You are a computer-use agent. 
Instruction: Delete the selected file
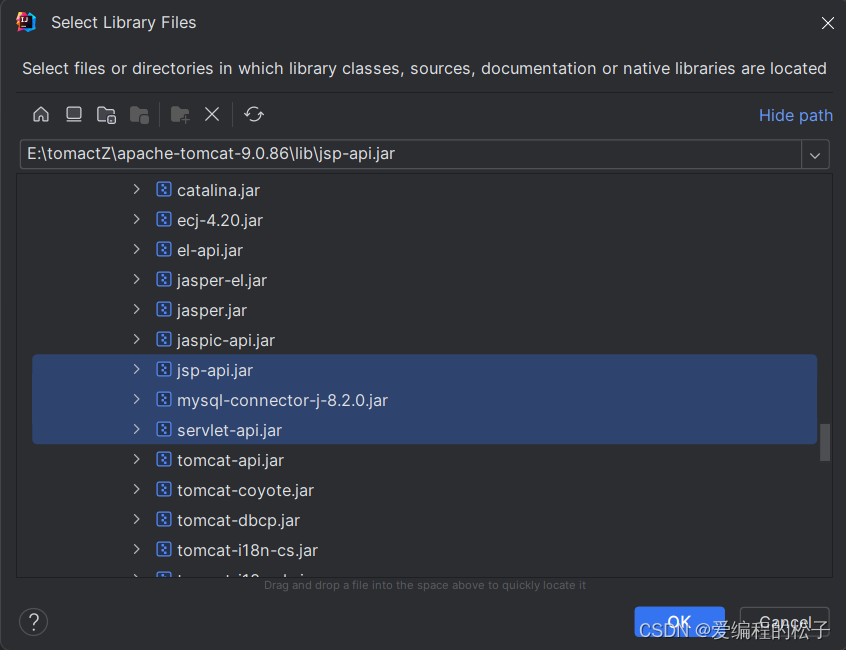212,114
